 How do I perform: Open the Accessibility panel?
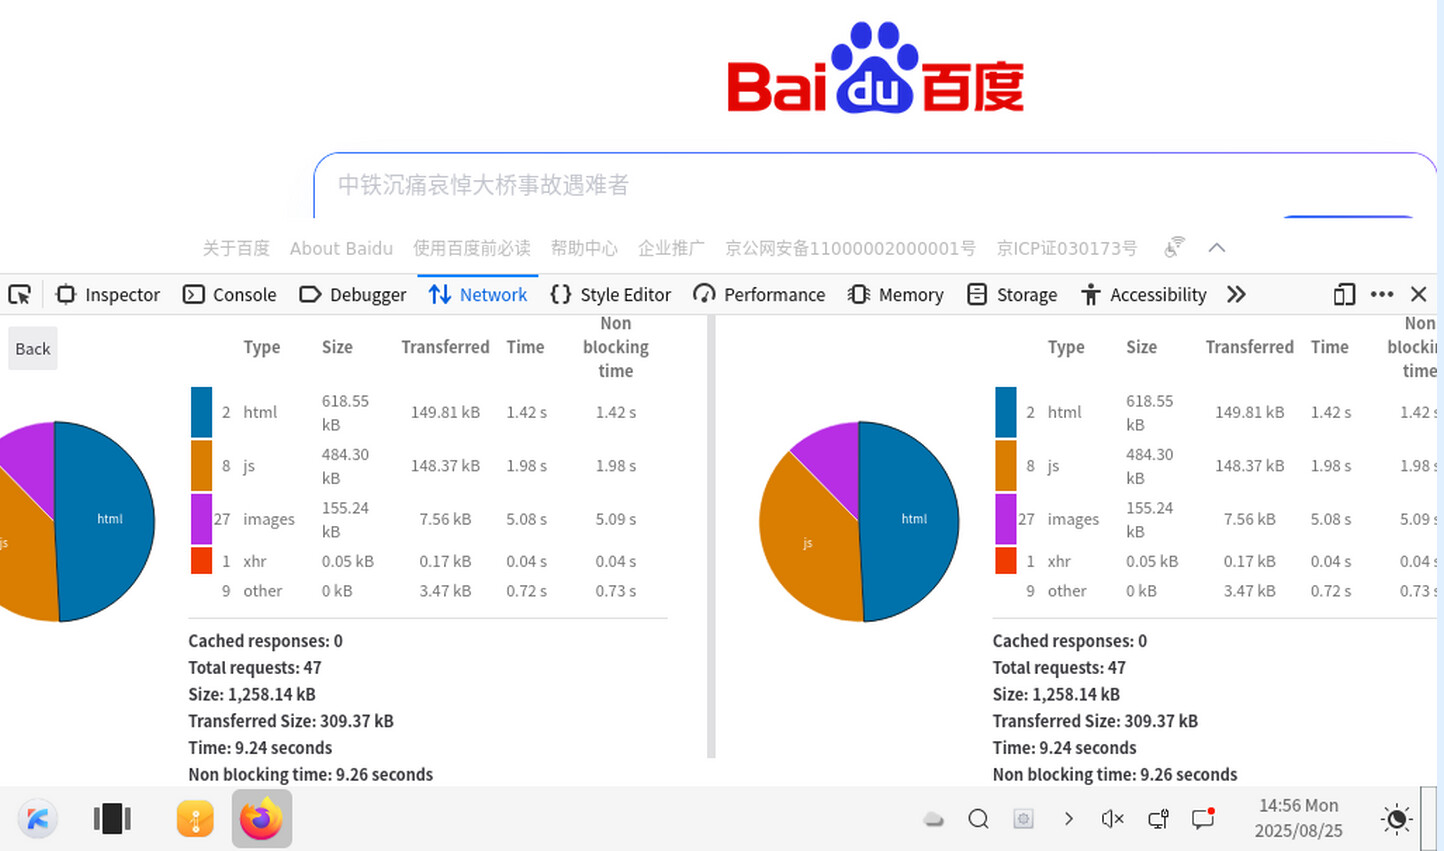point(1144,294)
